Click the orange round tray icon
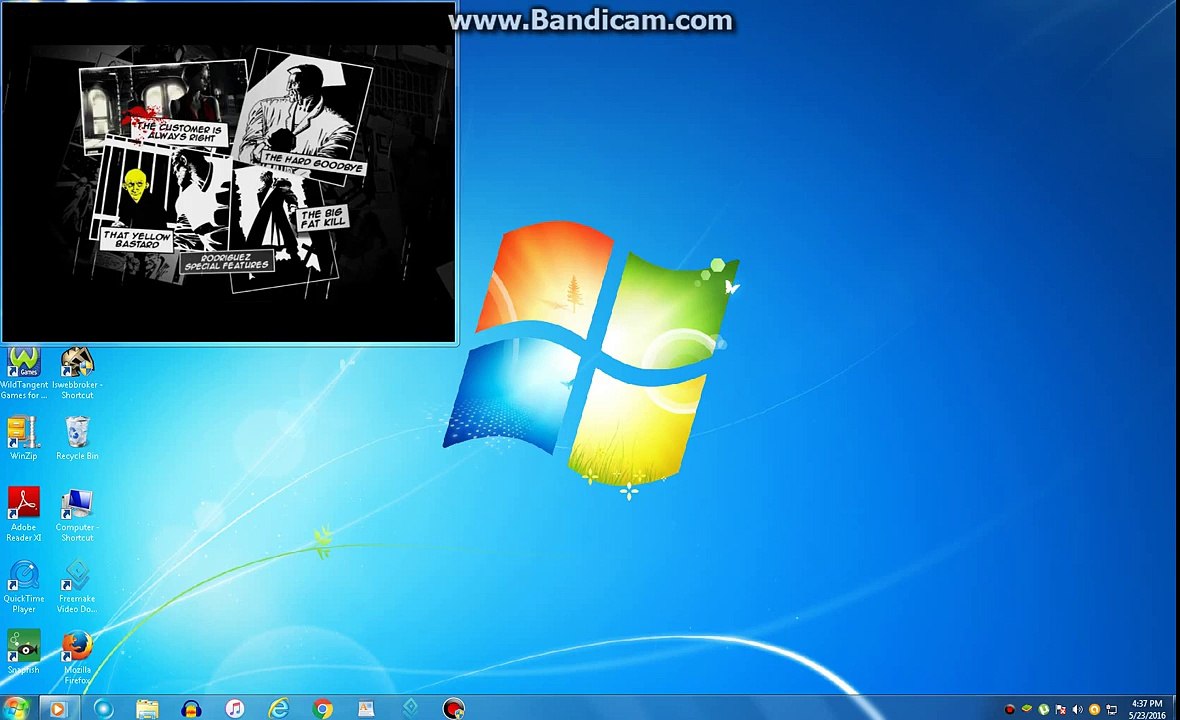 tap(1094, 709)
